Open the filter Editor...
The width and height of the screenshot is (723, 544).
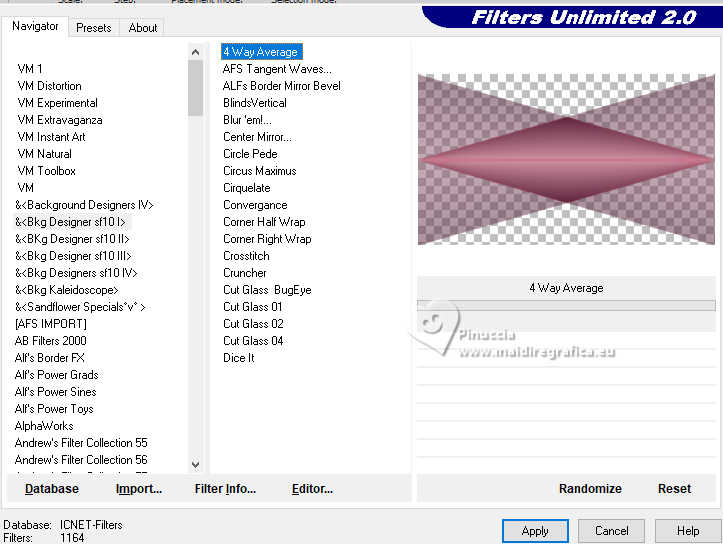(x=312, y=489)
